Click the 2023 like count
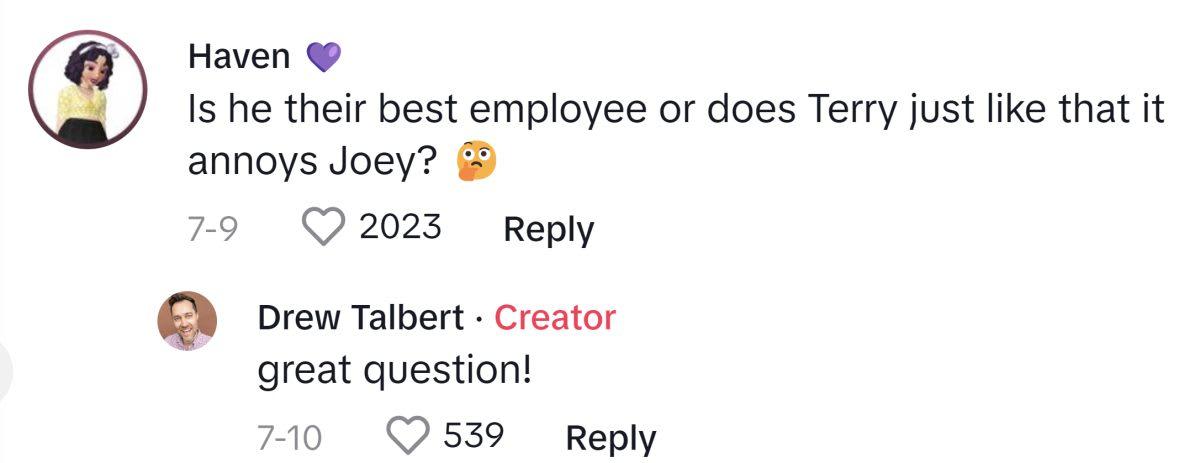The width and height of the screenshot is (1200, 463). (399, 227)
